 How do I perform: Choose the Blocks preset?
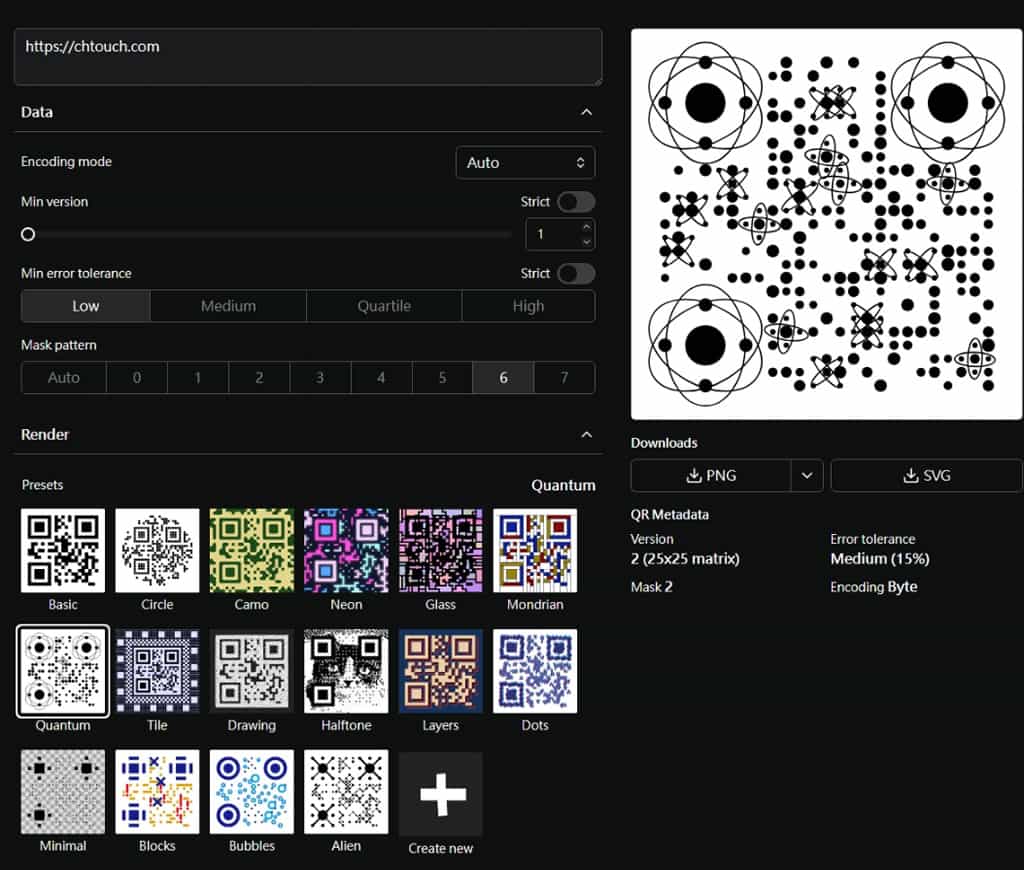(157, 792)
